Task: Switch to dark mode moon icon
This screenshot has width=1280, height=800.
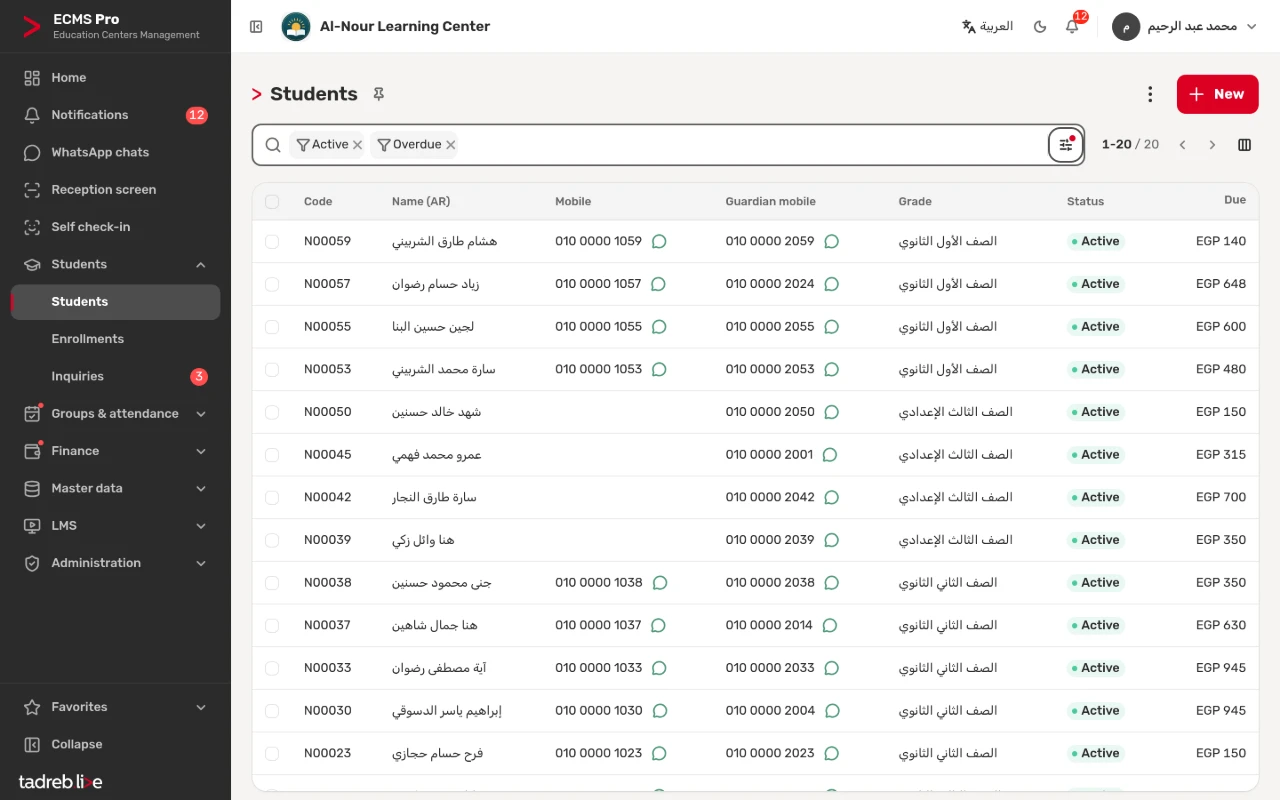Action: coord(1040,27)
